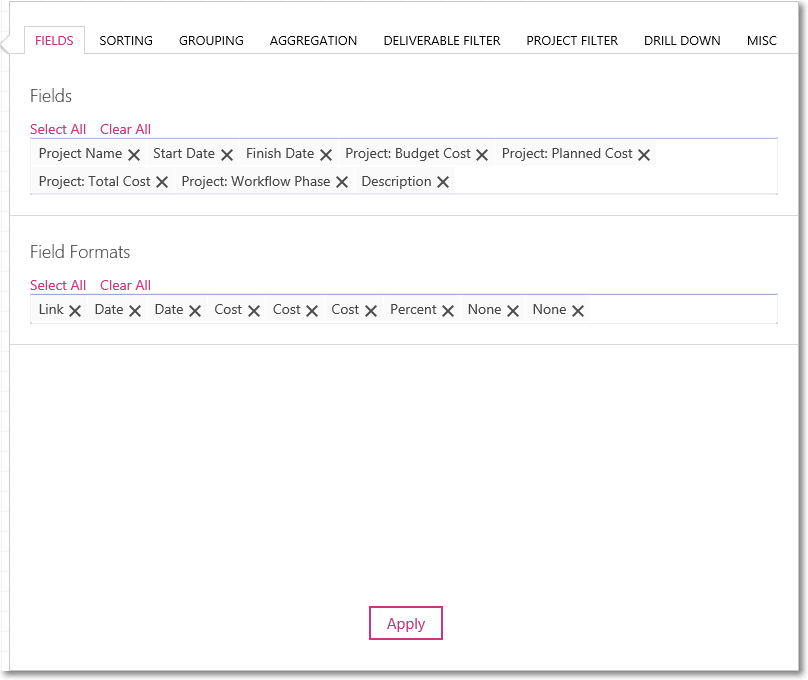Switch to the SORTING tab

click(126, 40)
